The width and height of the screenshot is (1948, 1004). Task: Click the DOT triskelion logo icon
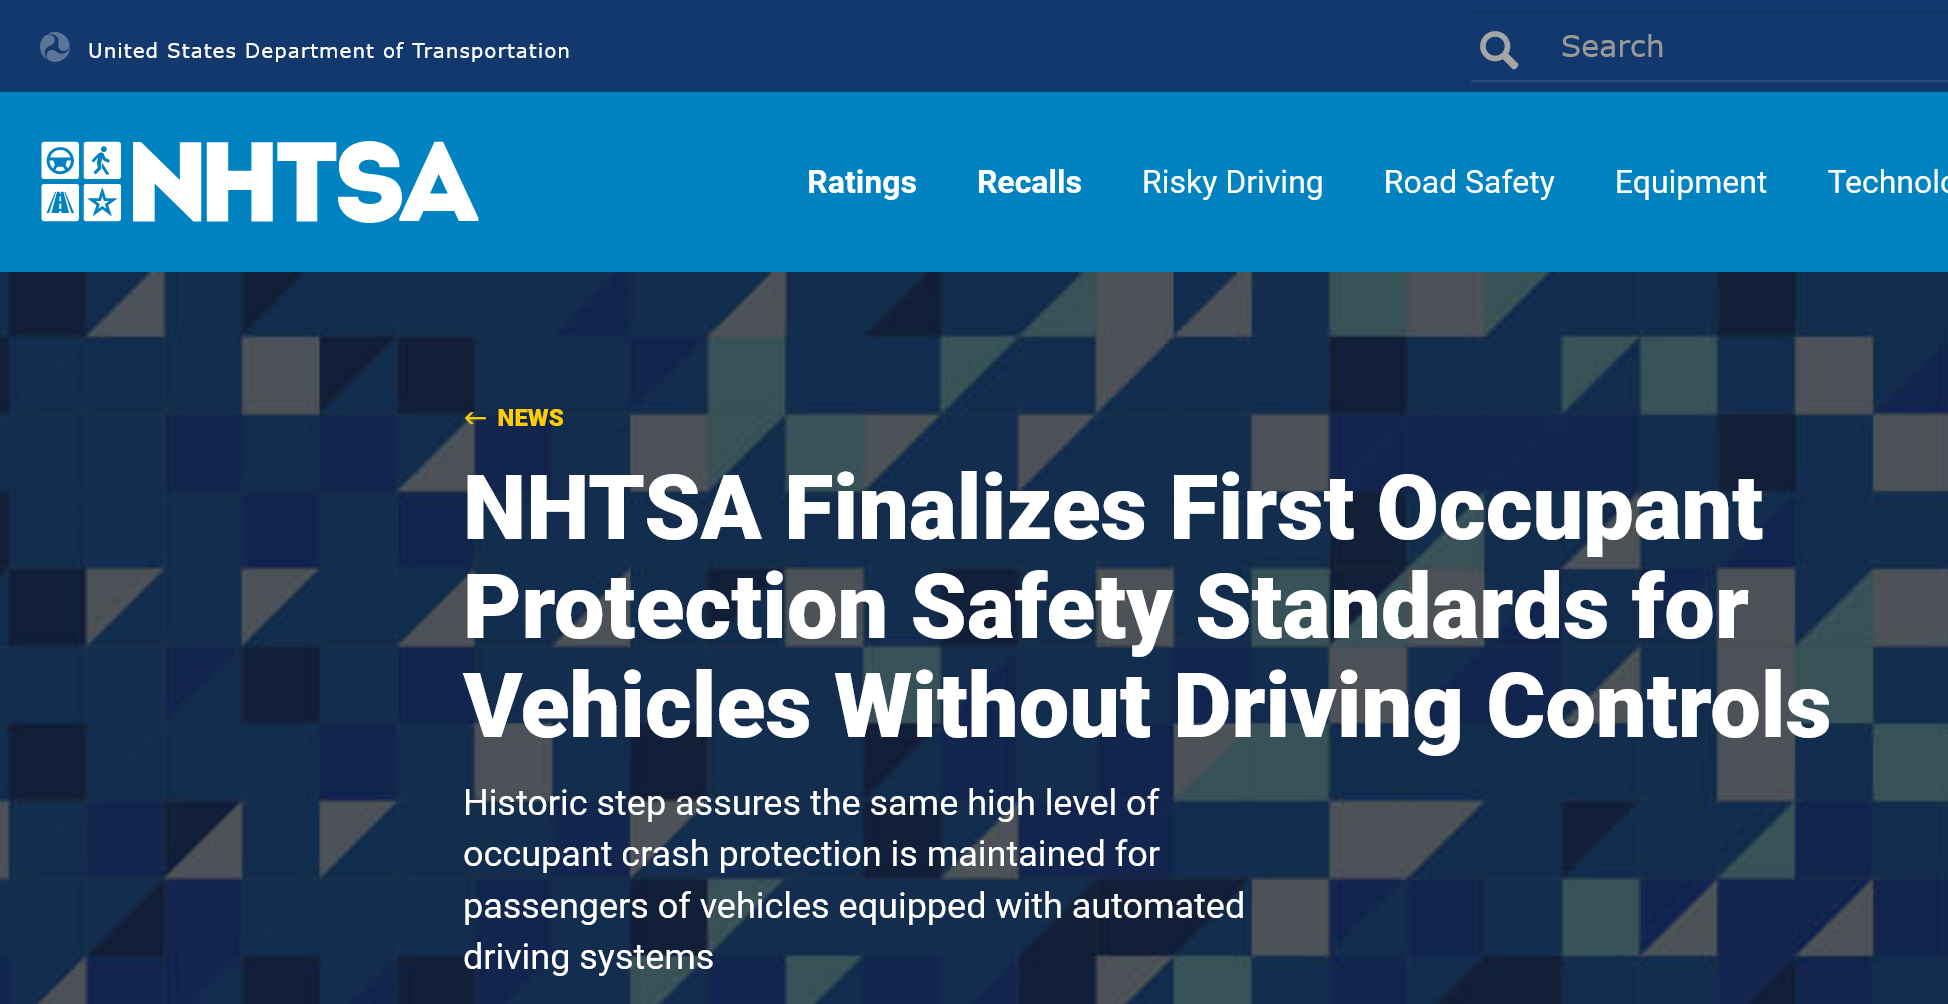click(x=55, y=48)
